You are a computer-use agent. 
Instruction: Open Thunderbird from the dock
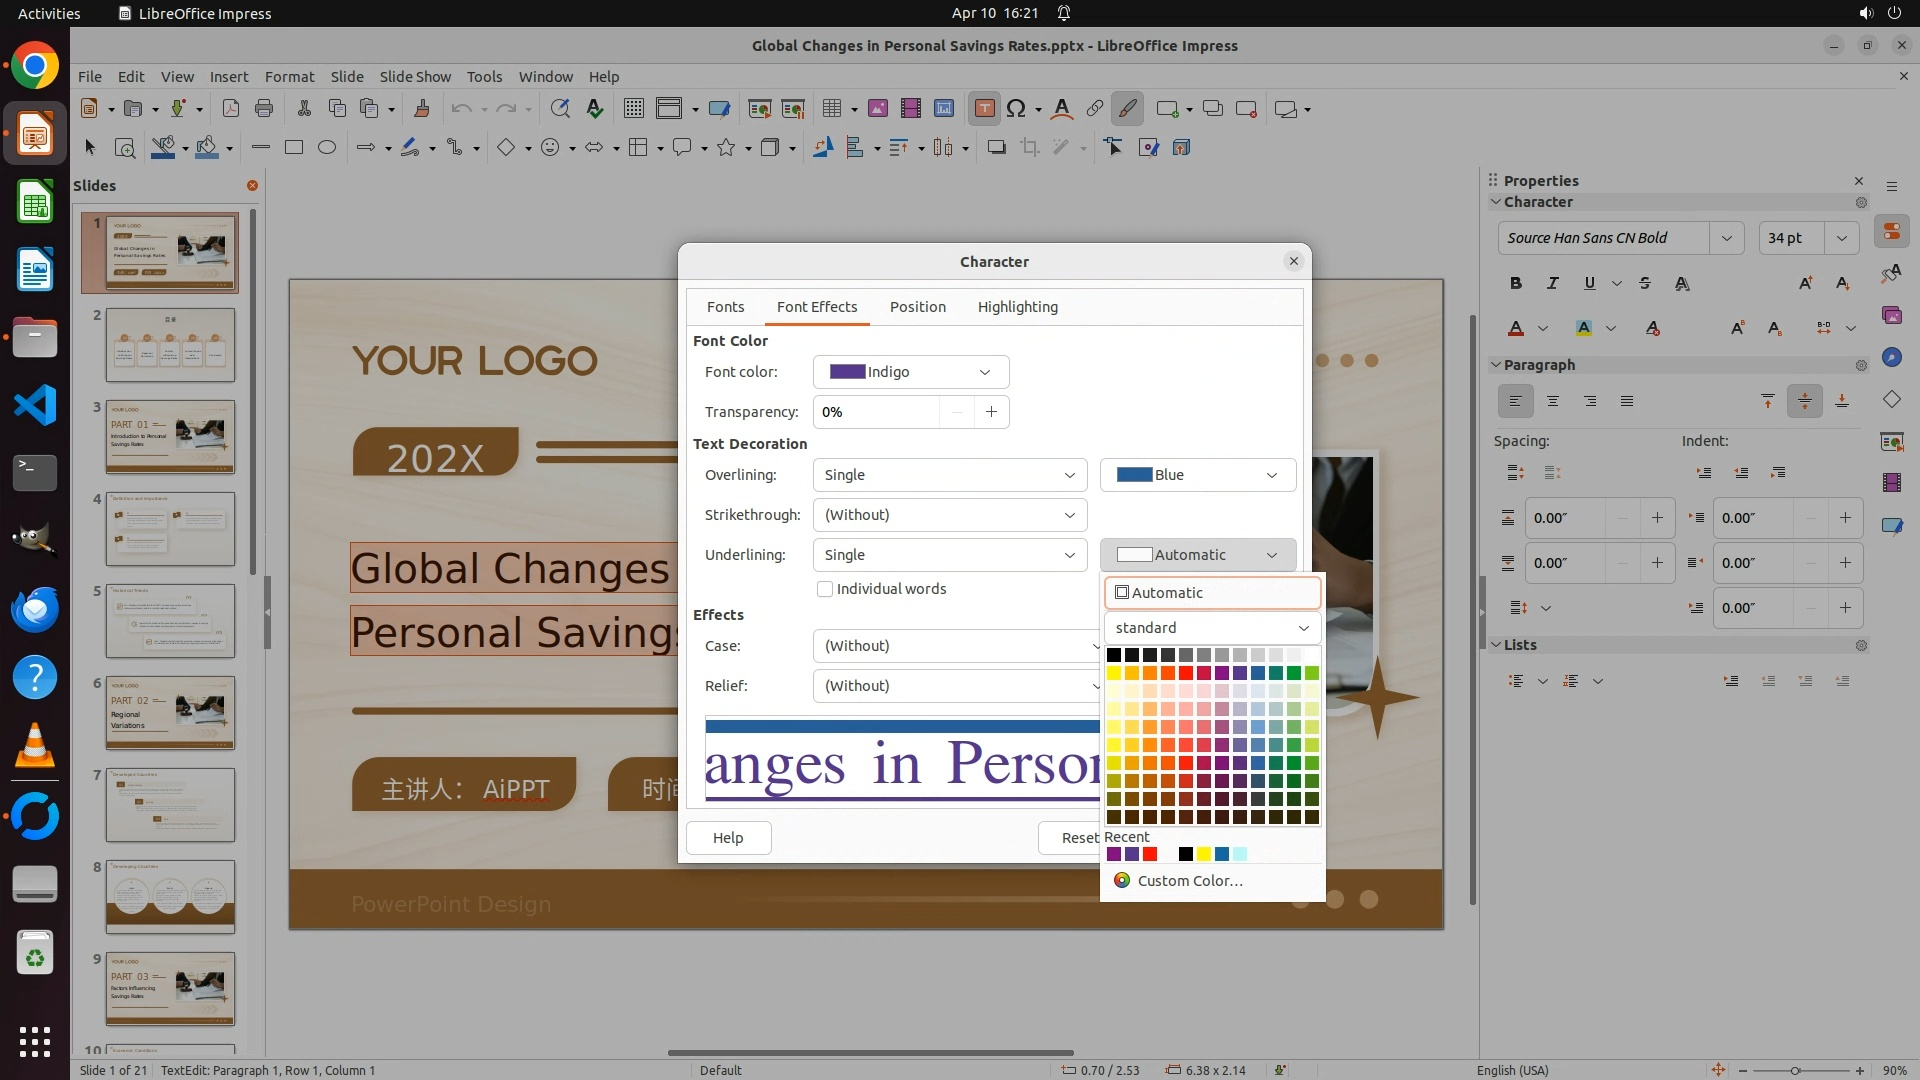pyautogui.click(x=35, y=610)
